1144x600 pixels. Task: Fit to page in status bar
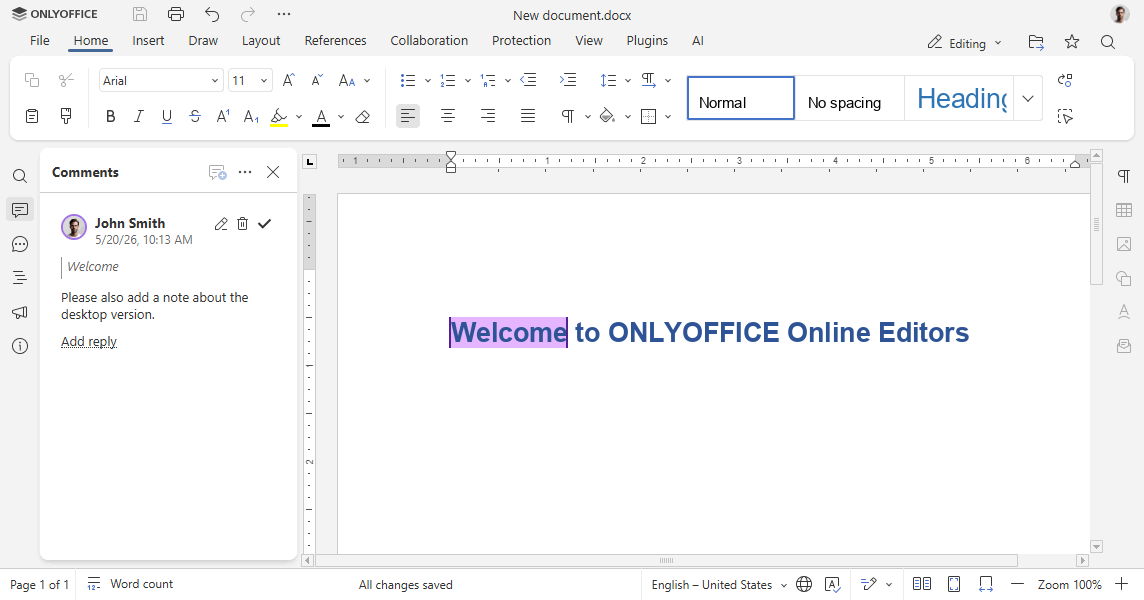(x=954, y=584)
